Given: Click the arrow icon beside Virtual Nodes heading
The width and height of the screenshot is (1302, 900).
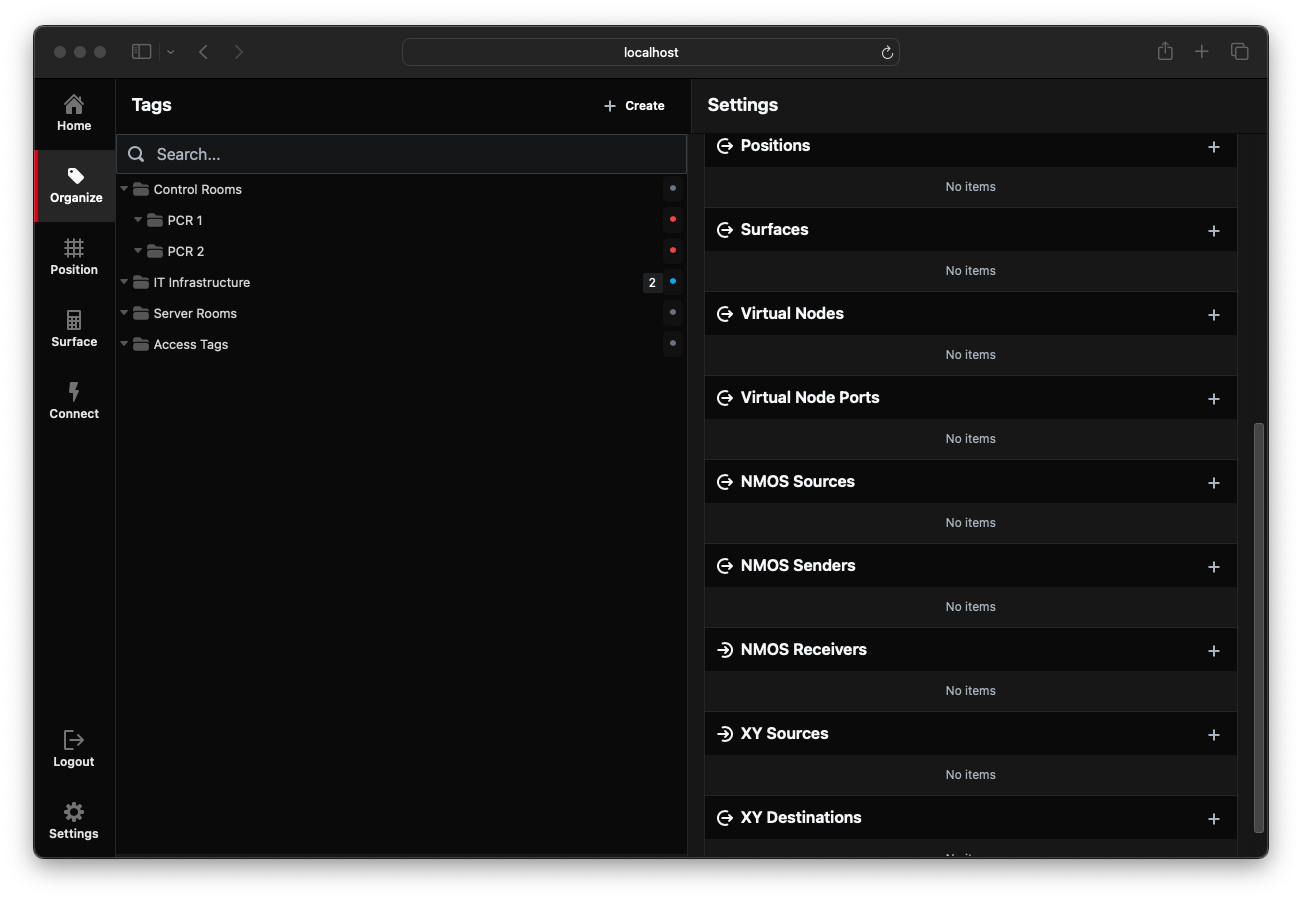Looking at the screenshot, I should point(725,314).
